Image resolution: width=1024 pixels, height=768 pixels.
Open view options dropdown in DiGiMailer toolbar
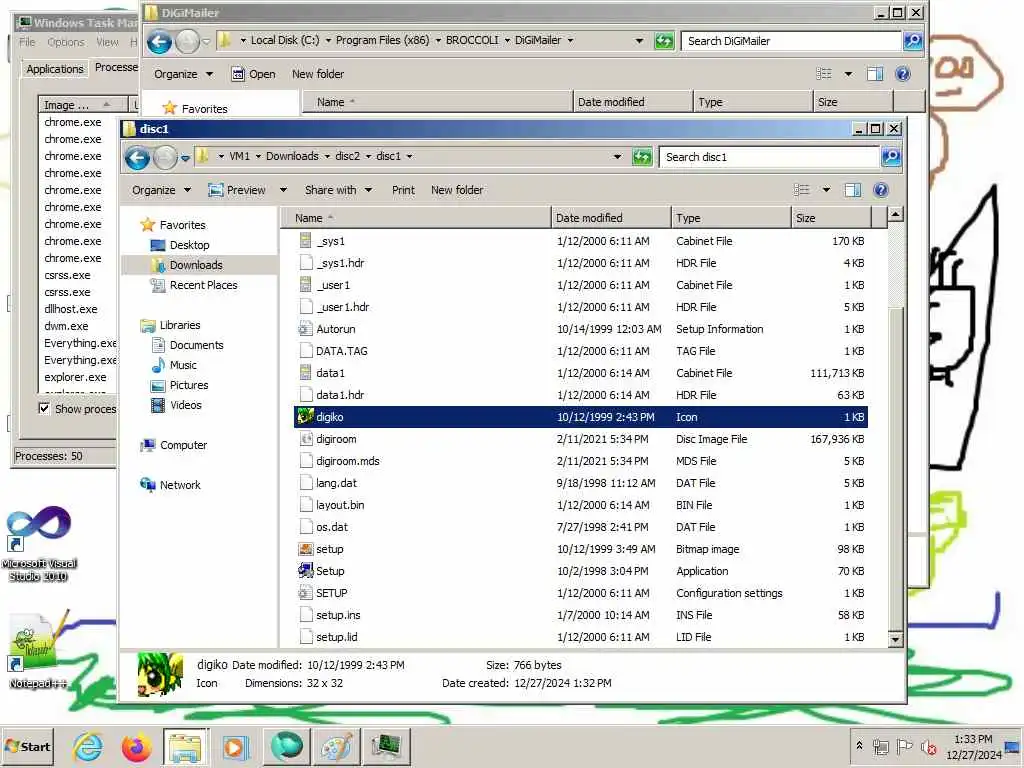pos(848,74)
